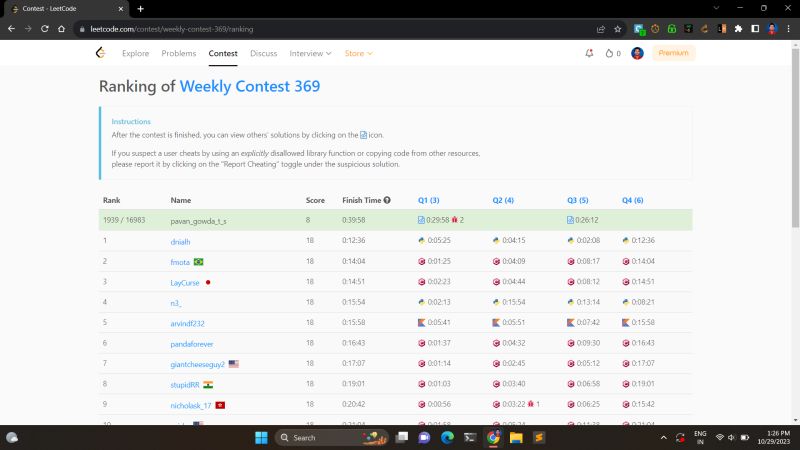800x450 pixels.
Task: Open arvindf232's profile link
Action: click(x=187, y=323)
